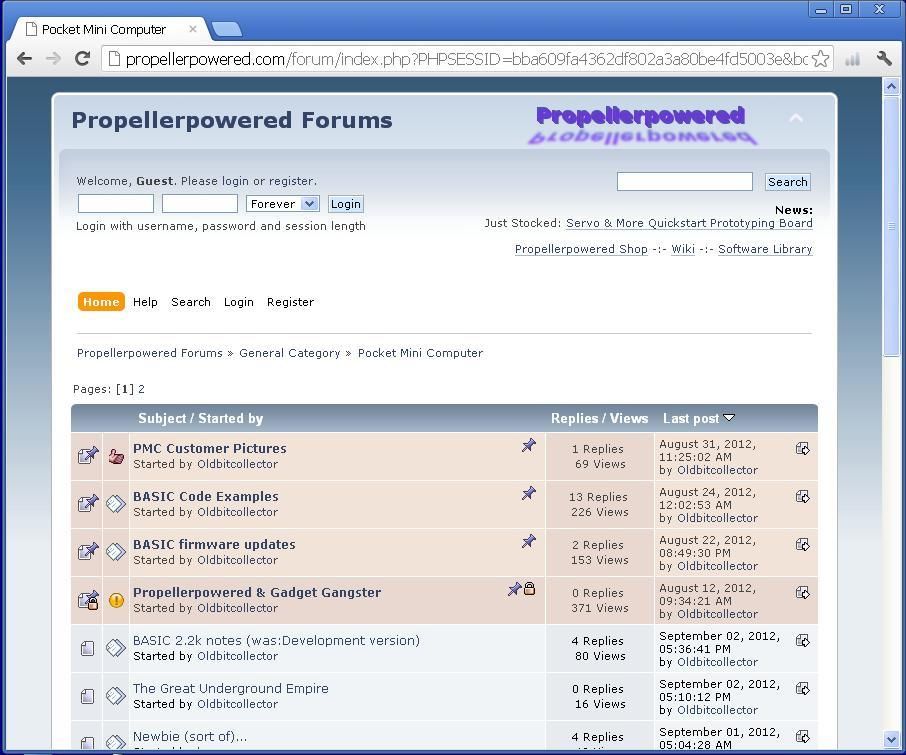Viewport: 906px width, 755px height.
Task: Reload the page with refresh icon
Action: (83, 58)
